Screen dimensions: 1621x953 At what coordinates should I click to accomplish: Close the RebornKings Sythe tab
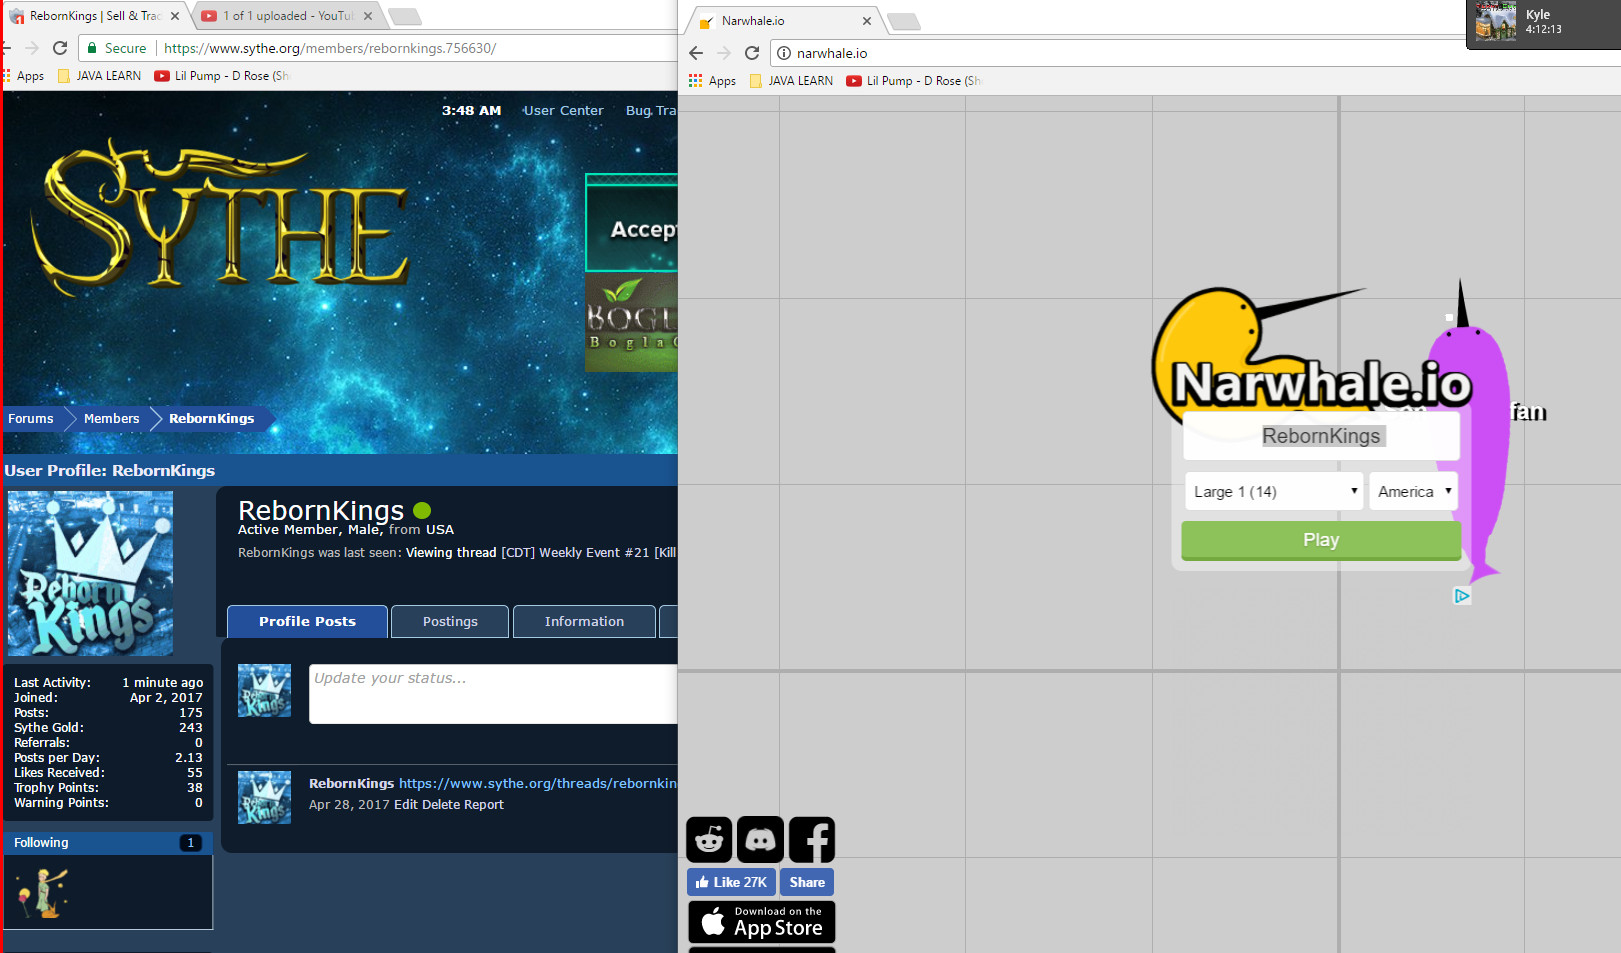pyautogui.click(x=174, y=16)
